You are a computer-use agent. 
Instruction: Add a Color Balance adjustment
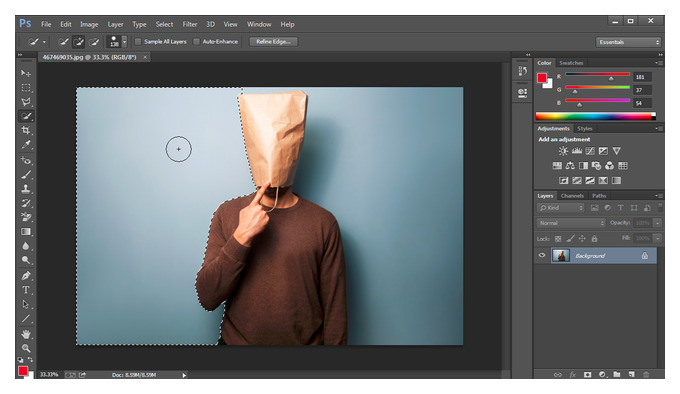[570, 166]
